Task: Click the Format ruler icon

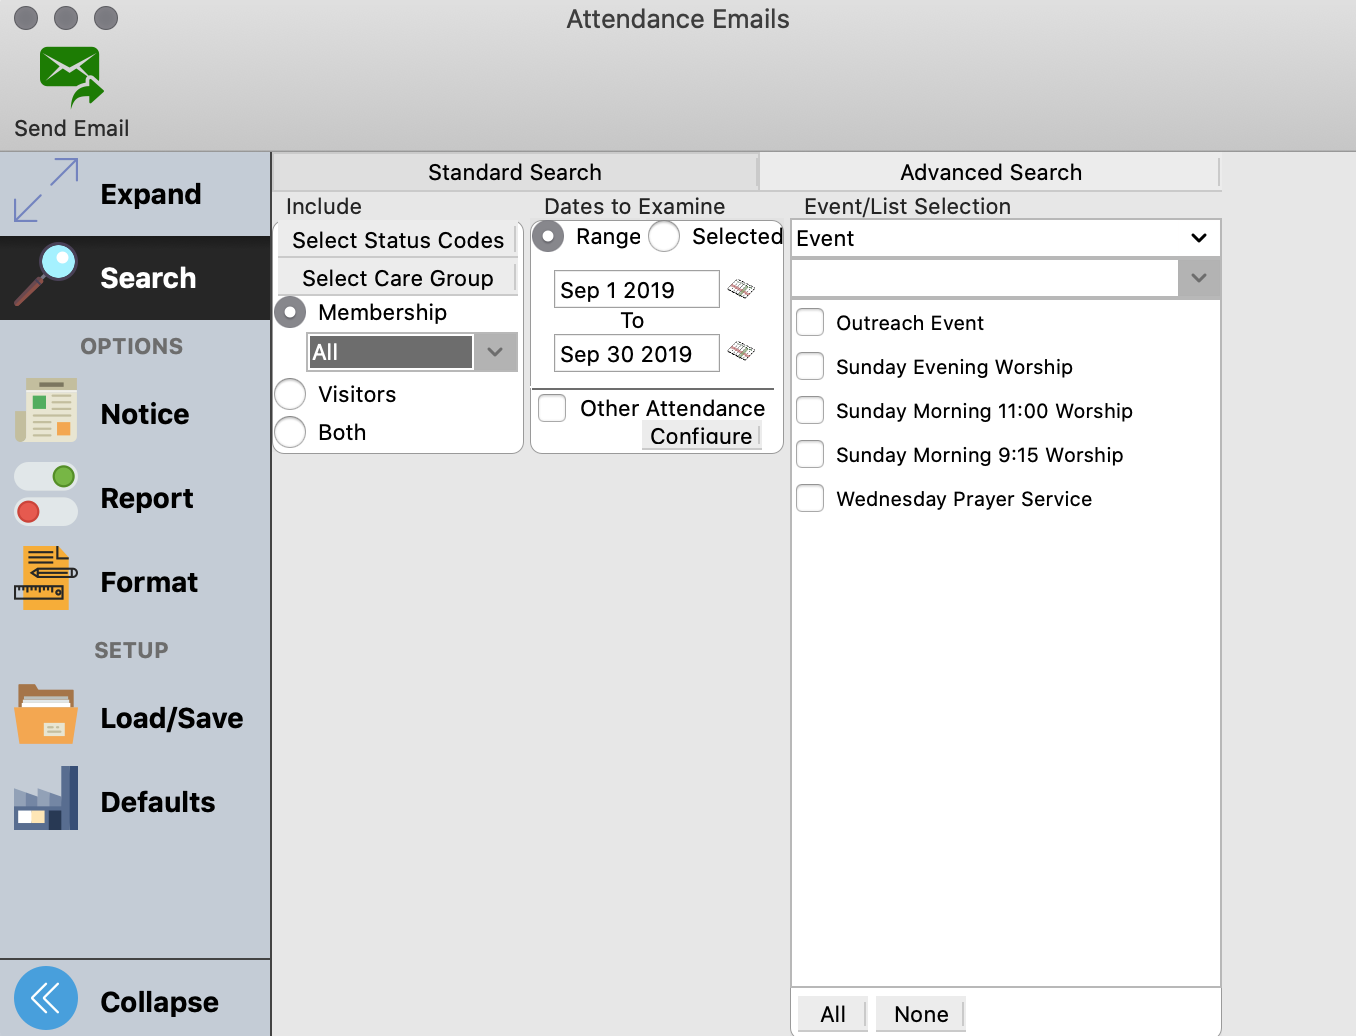Action: [46, 578]
